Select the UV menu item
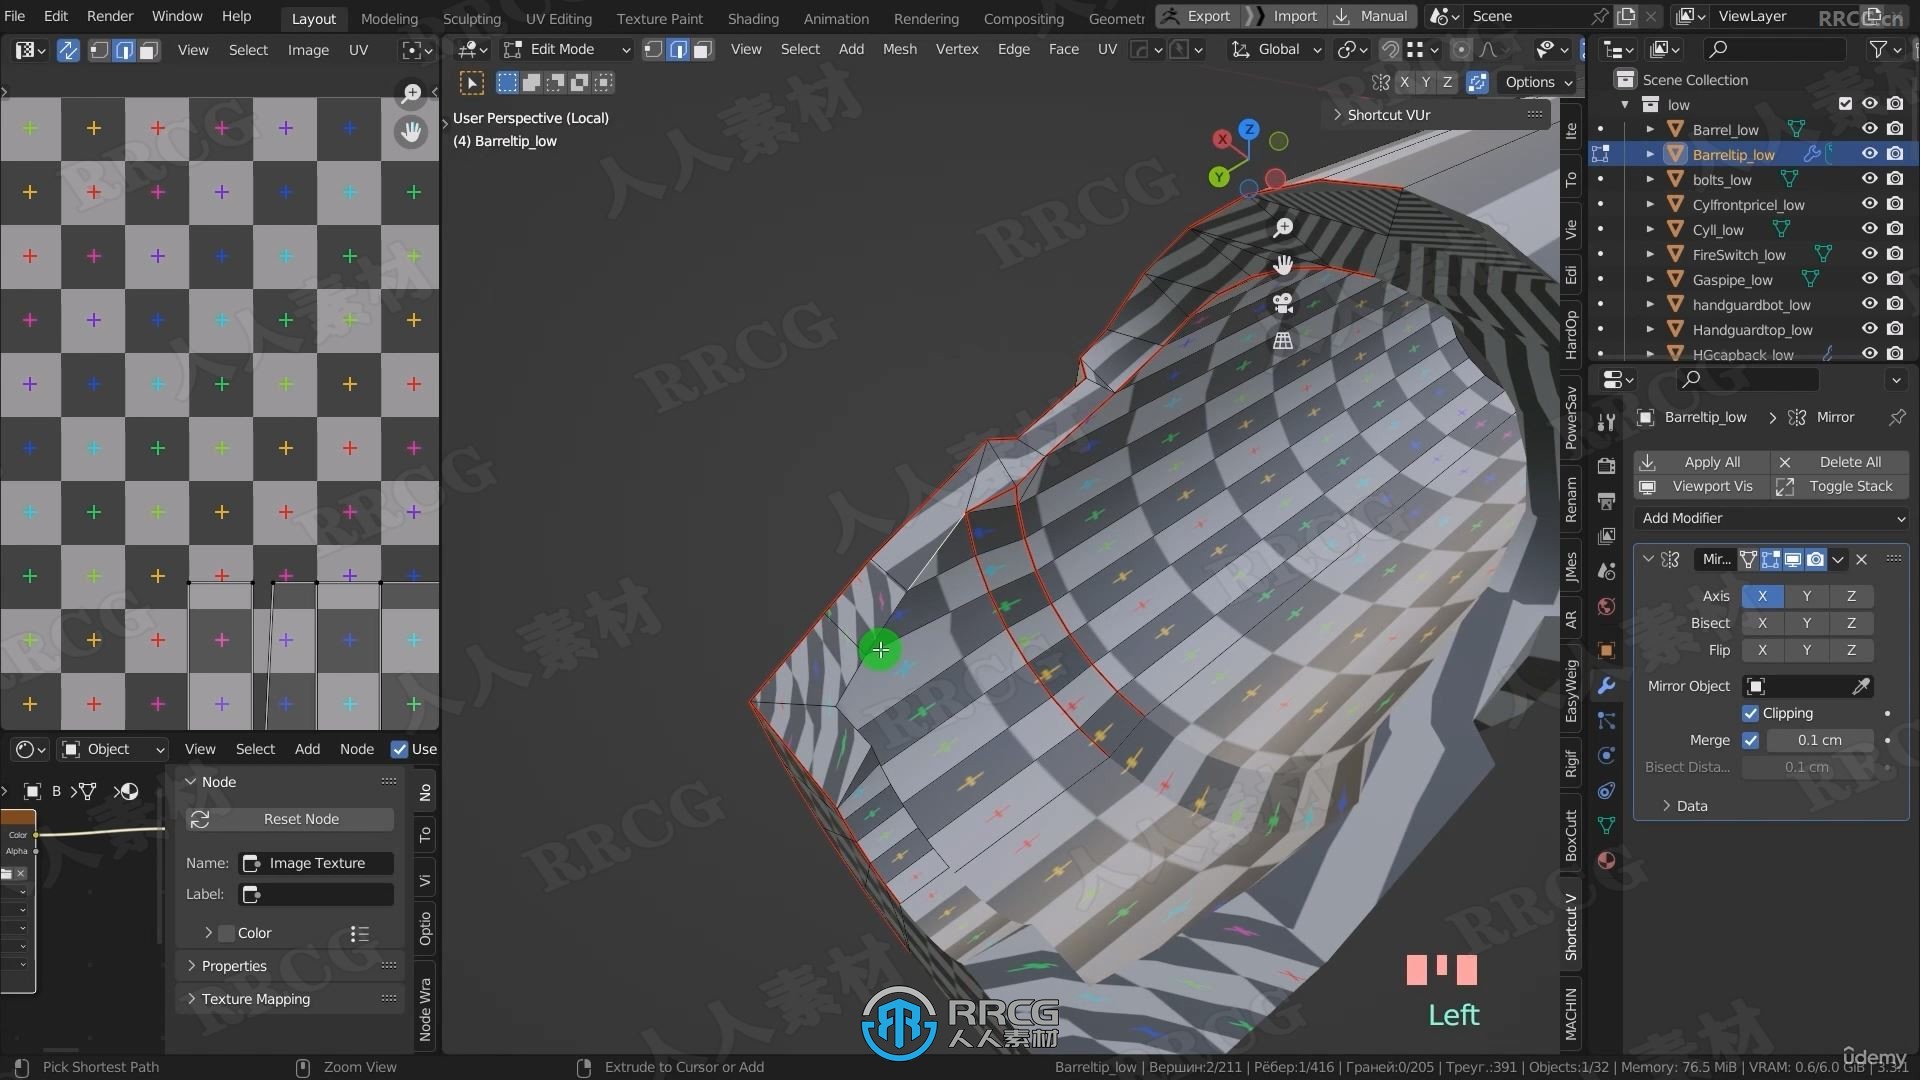The image size is (1920, 1080). click(360, 49)
